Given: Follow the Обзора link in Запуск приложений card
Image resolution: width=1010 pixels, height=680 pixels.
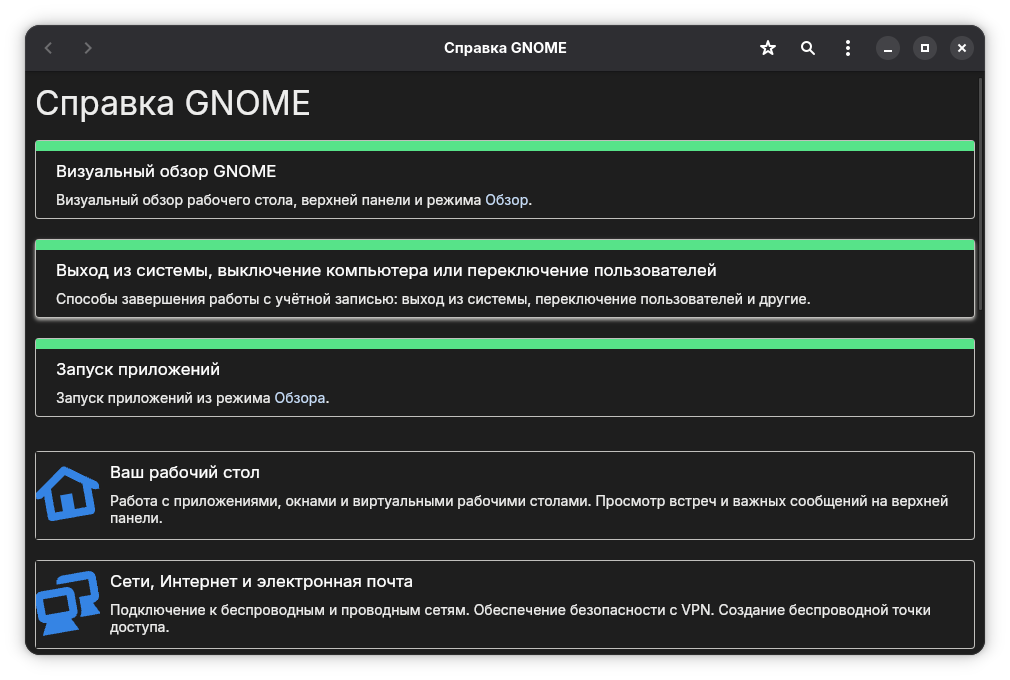Looking at the screenshot, I should [x=300, y=398].
